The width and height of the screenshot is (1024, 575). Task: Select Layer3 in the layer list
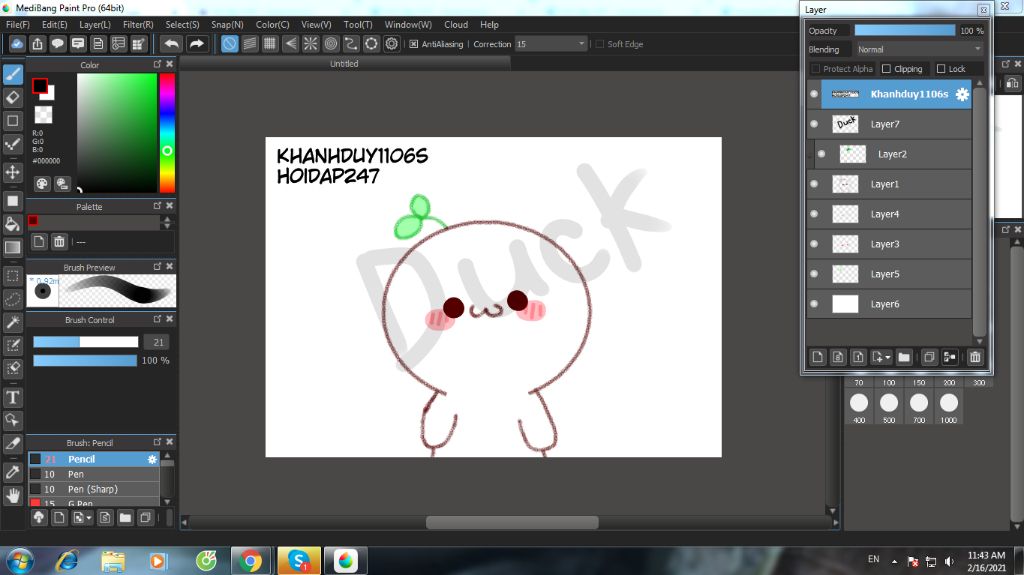pos(889,244)
